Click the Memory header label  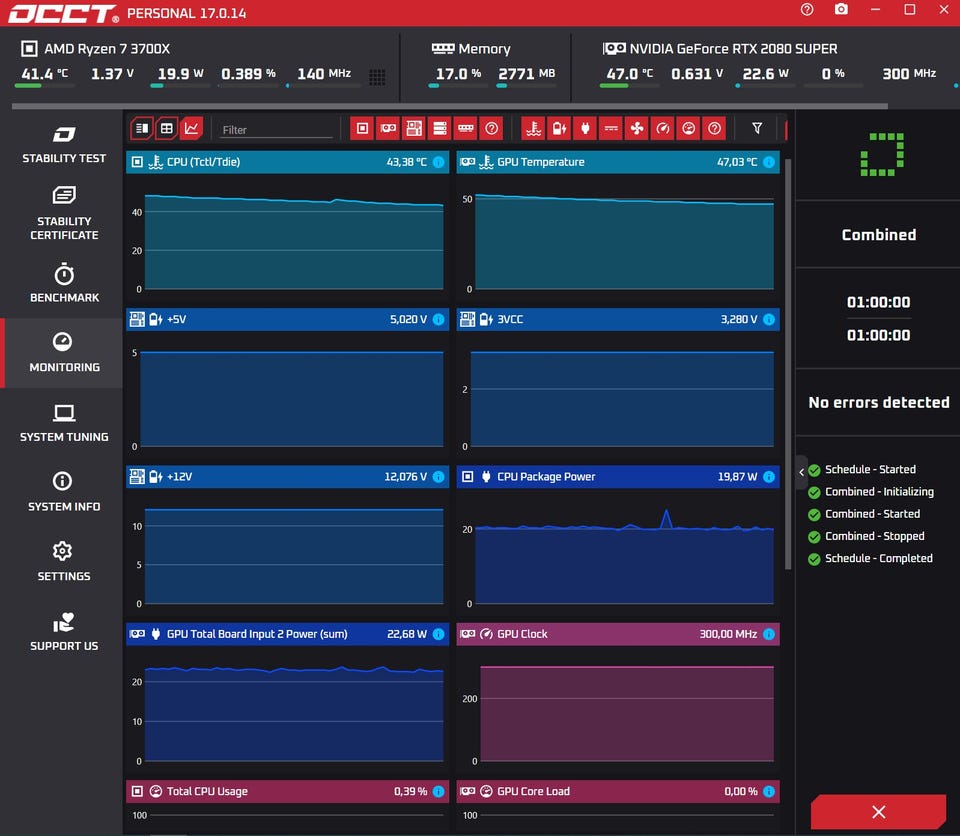[471, 48]
